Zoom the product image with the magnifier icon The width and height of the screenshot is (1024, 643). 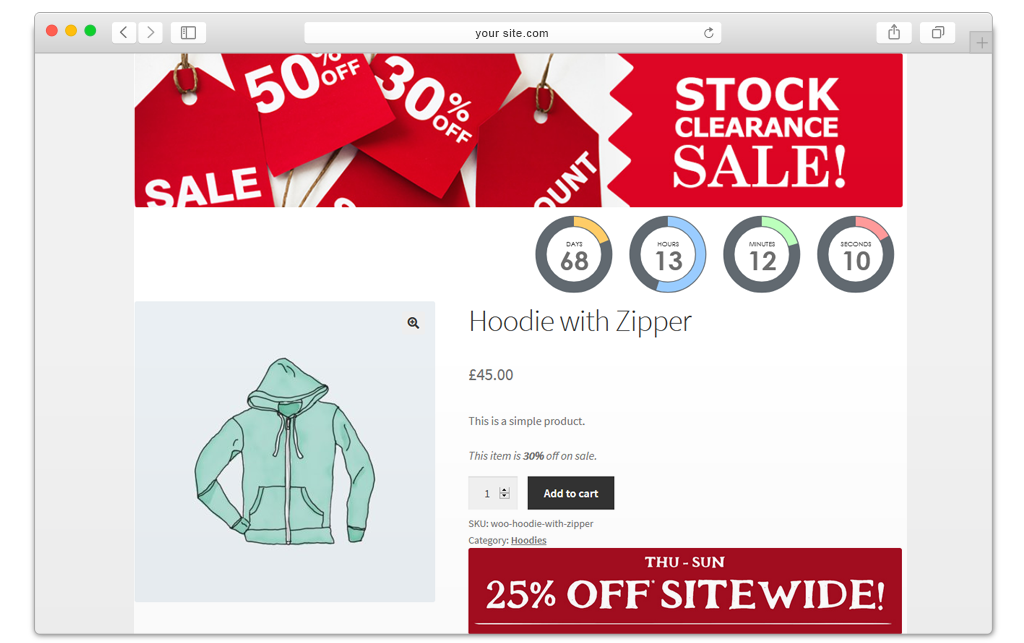413,323
